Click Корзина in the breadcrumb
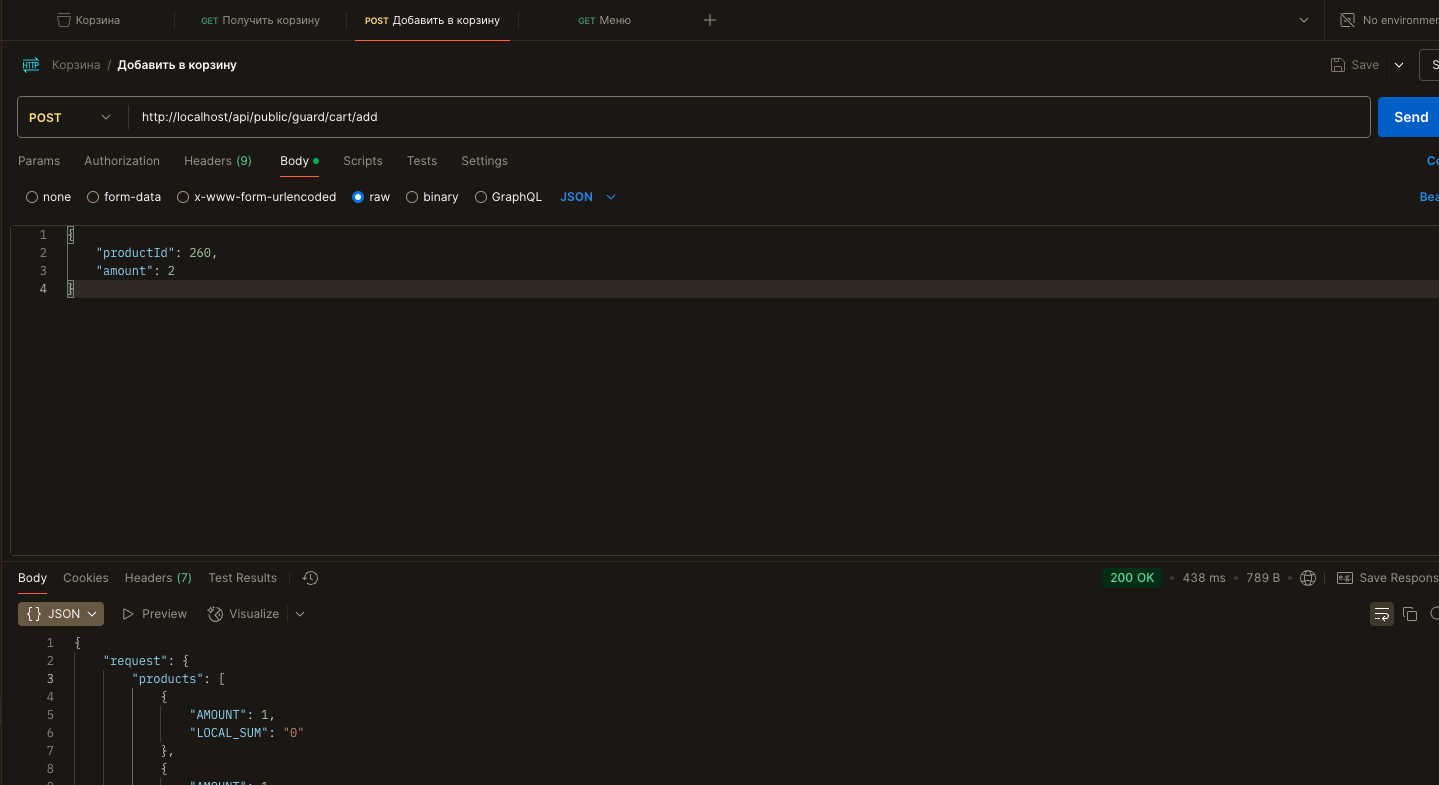 [76, 65]
